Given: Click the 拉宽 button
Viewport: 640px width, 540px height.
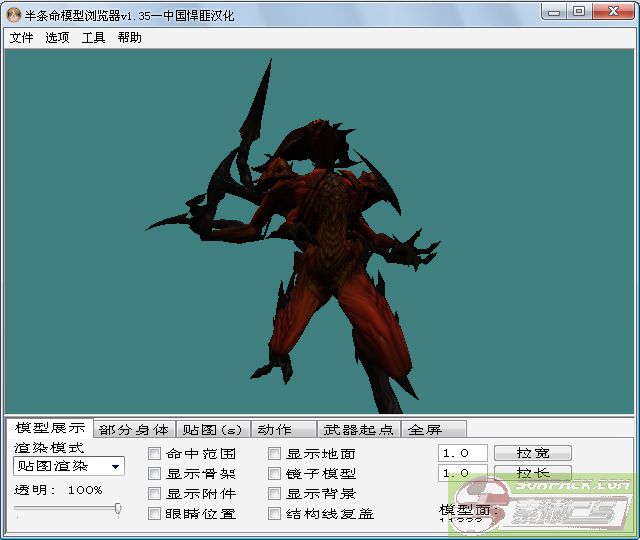Looking at the screenshot, I should [x=531, y=453].
